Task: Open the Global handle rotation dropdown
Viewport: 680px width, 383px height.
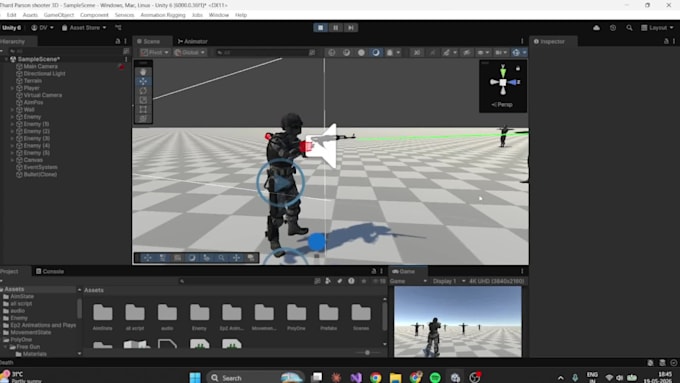Action: coord(190,52)
